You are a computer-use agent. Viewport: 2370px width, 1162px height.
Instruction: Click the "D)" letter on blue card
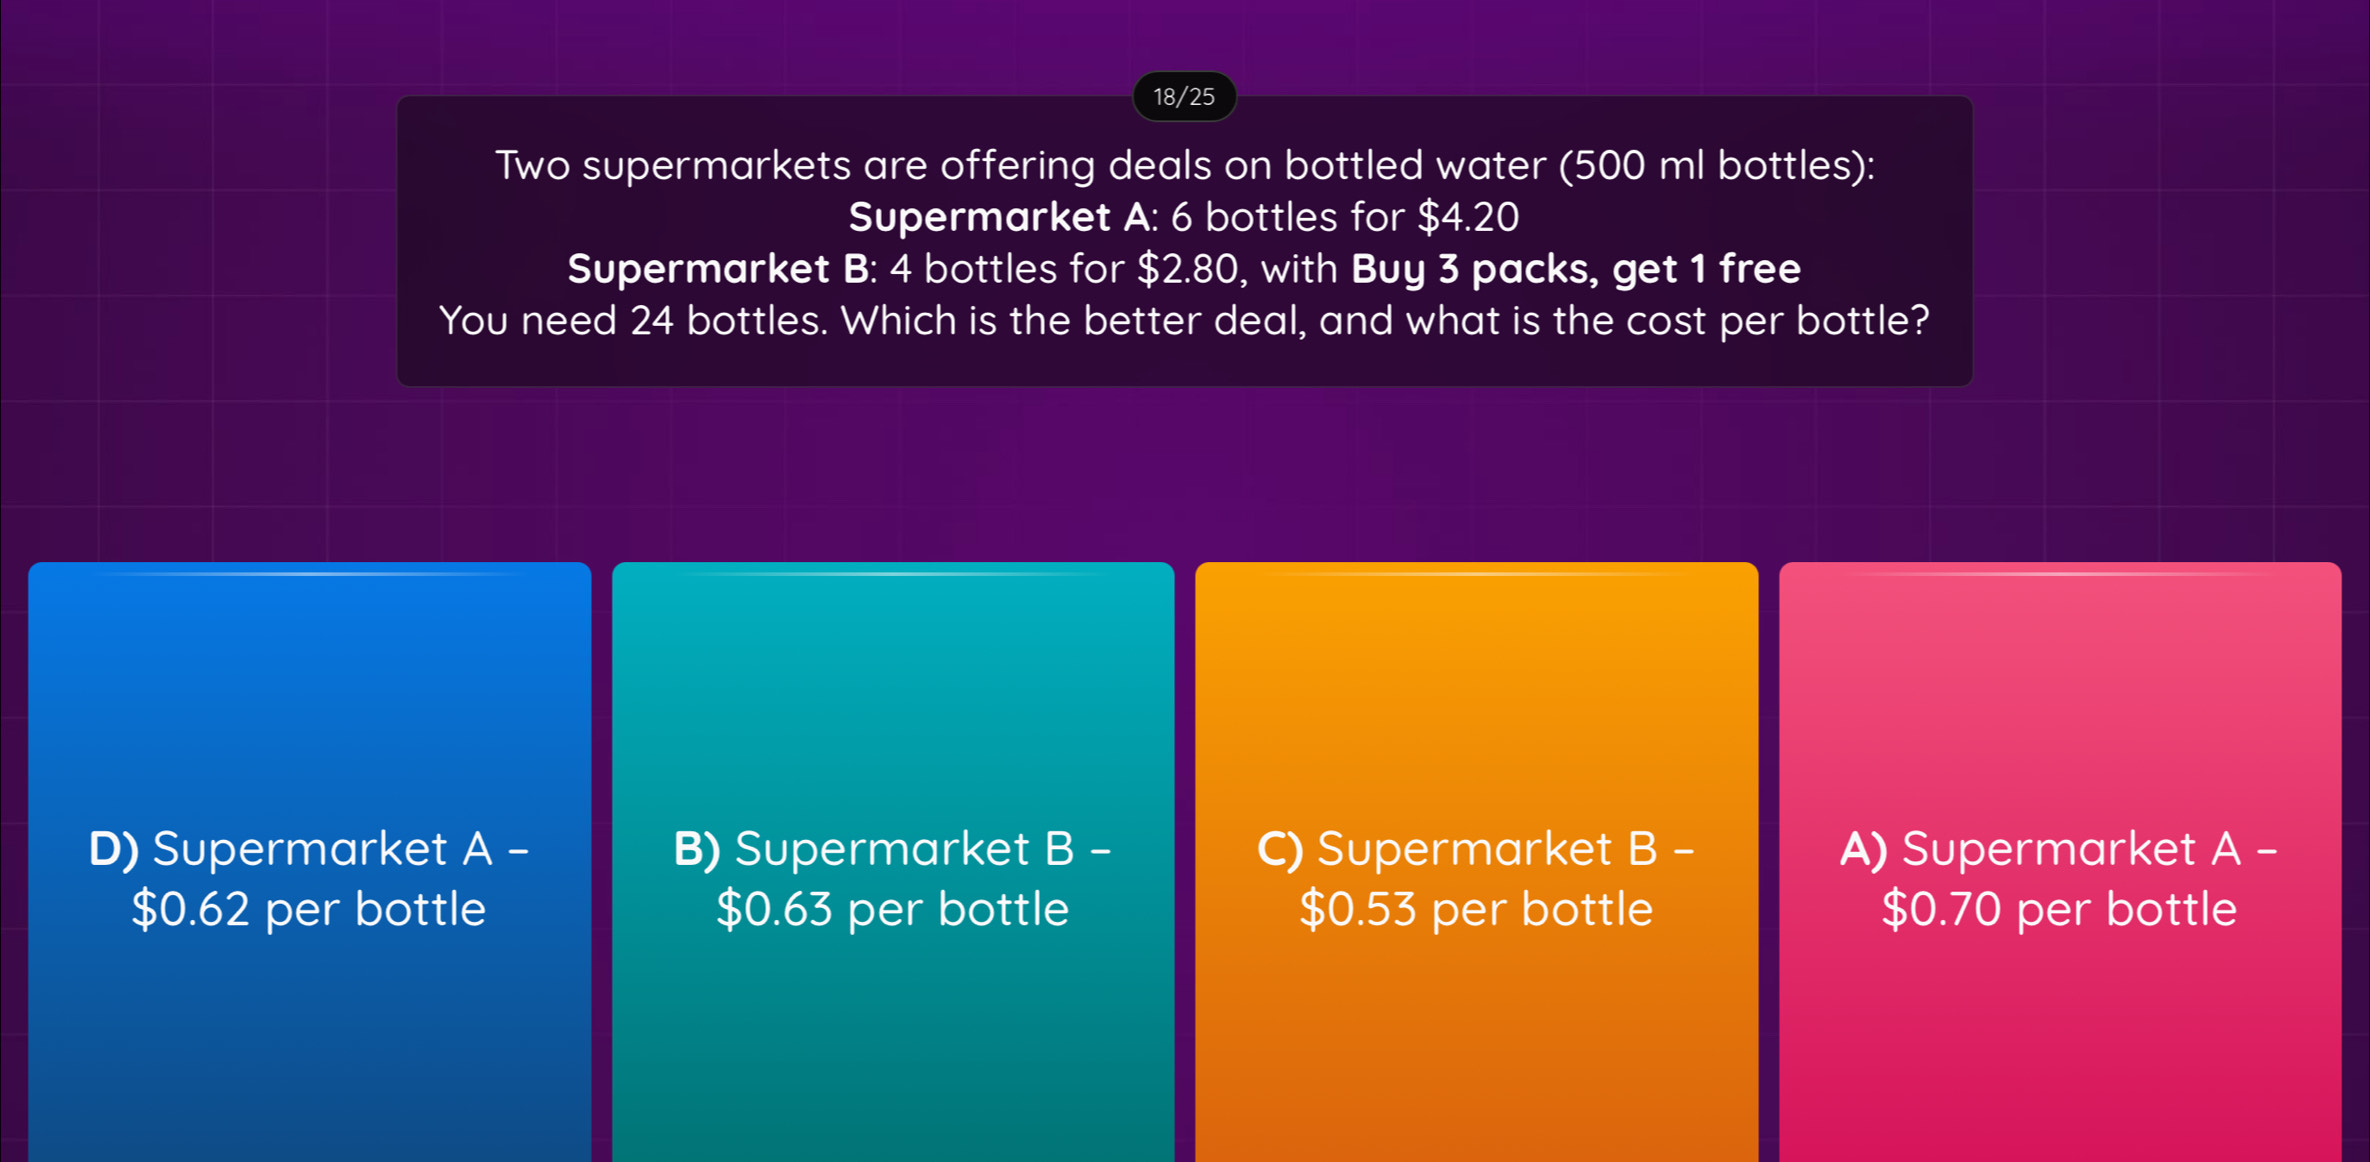point(113,849)
